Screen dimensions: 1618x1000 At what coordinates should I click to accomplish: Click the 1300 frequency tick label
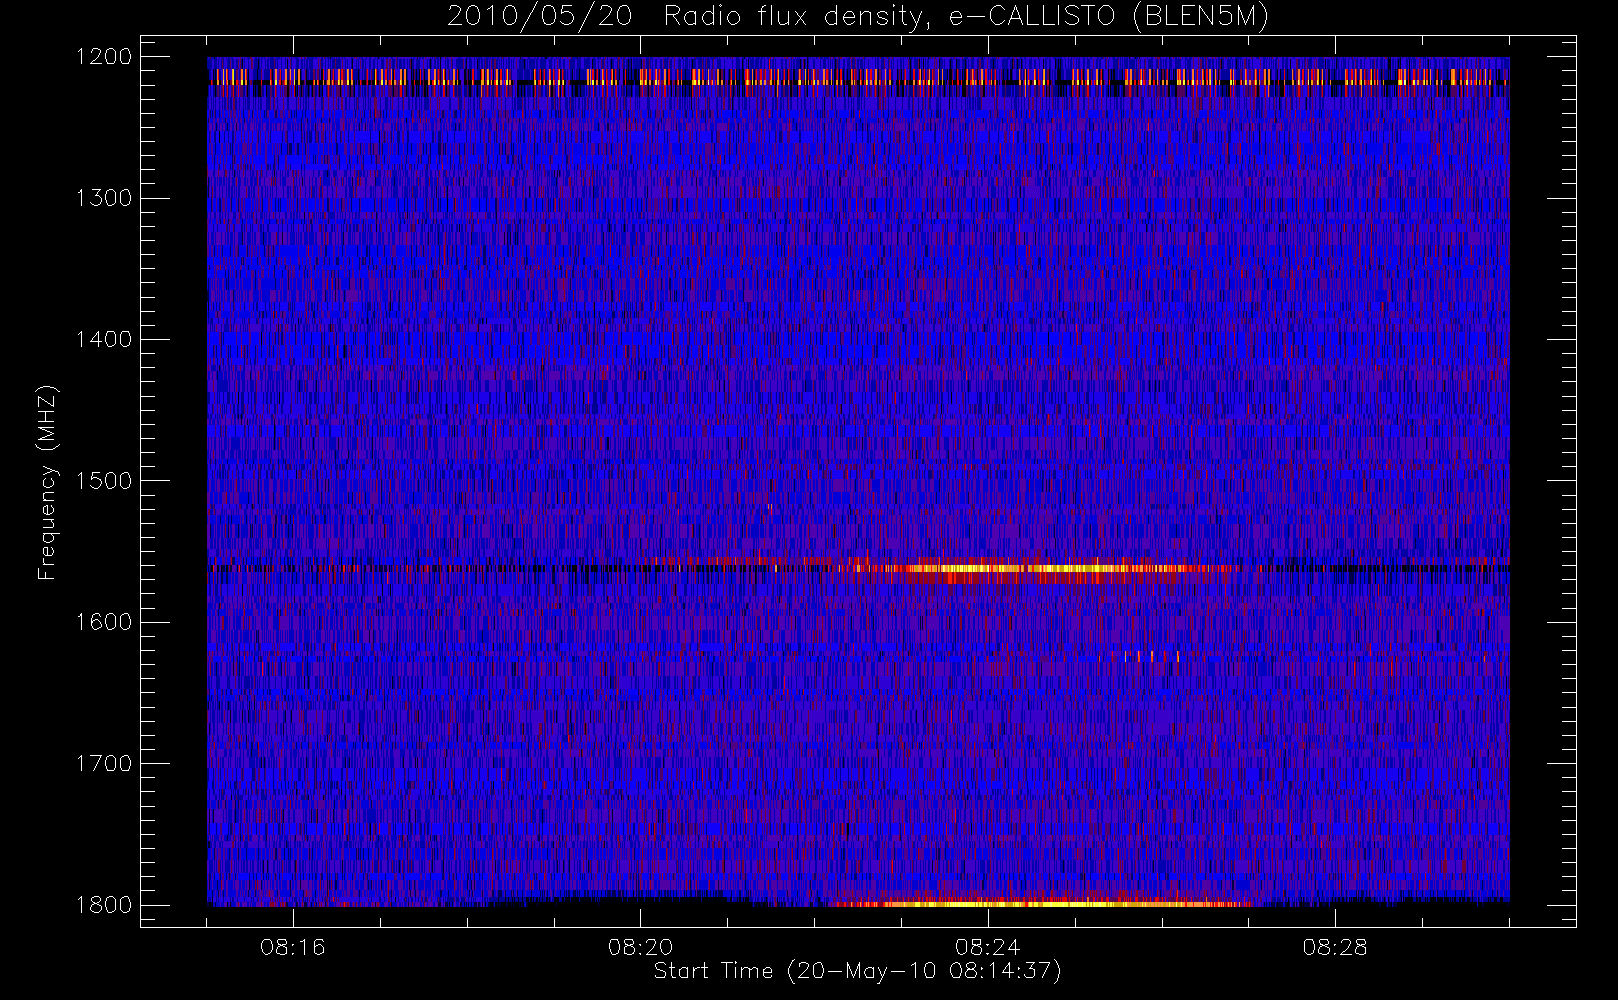click(x=104, y=198)
